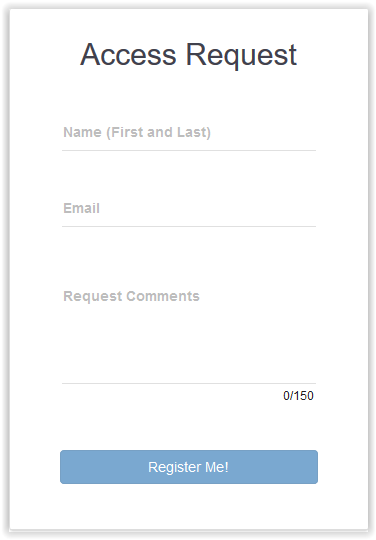Image resolution: width=376 pixels, height=540 pixels.
Task: Click the left edge of the Register button
Action: tap(64, 467)
